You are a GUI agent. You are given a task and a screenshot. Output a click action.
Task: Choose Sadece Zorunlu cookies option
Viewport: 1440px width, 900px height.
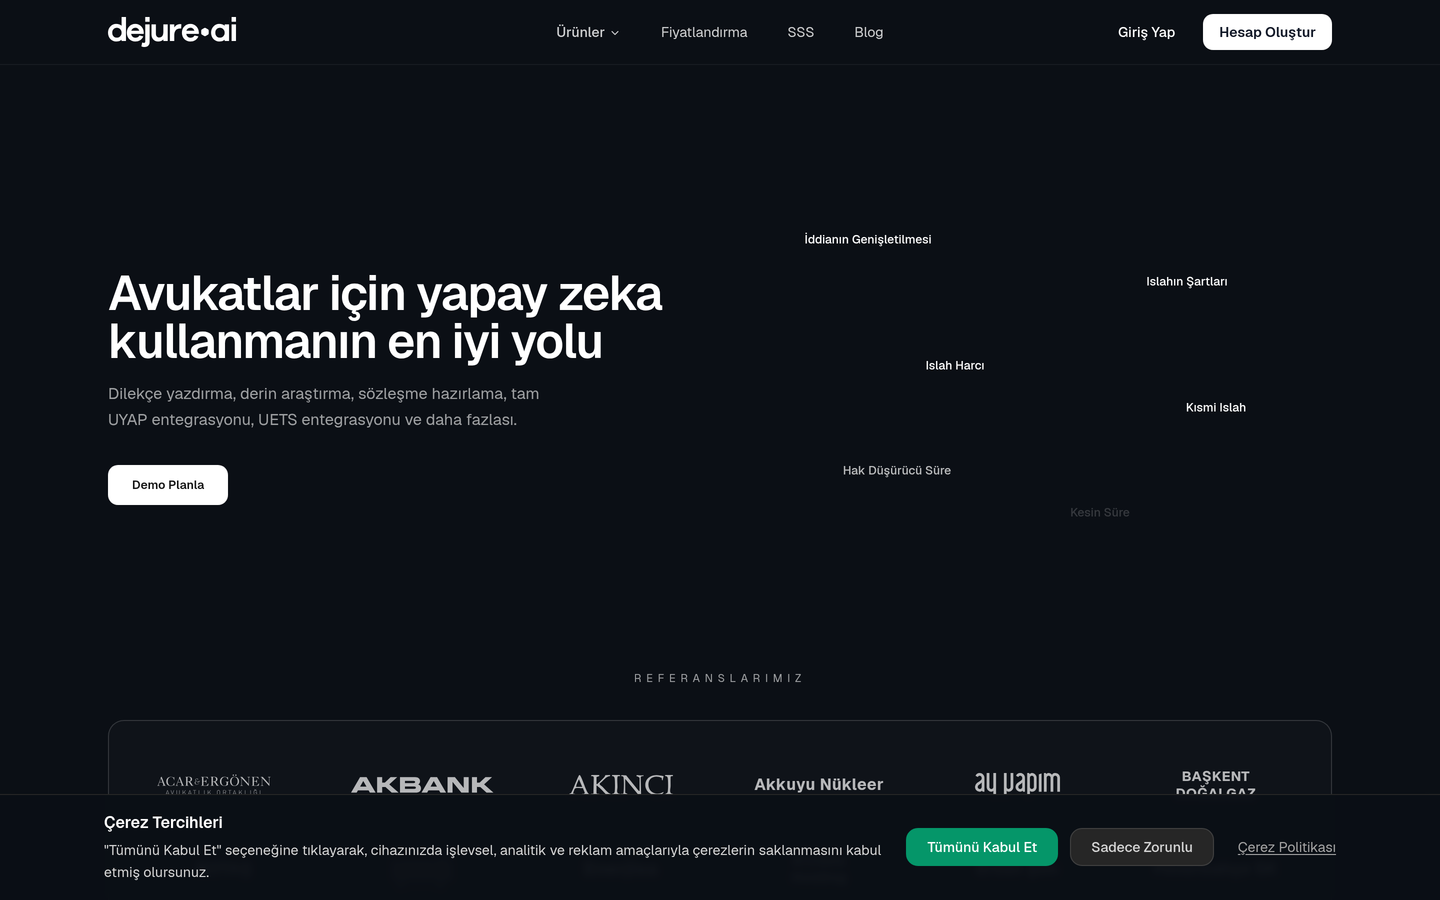[1142, 847]
